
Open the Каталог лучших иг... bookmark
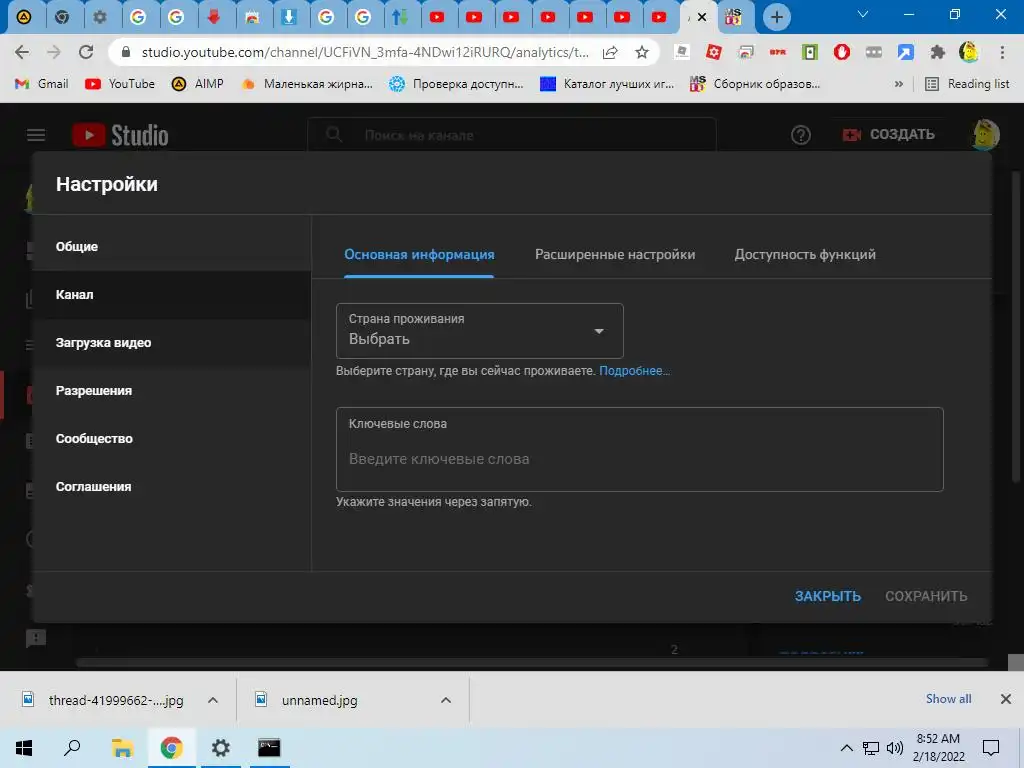coord(607,84)
